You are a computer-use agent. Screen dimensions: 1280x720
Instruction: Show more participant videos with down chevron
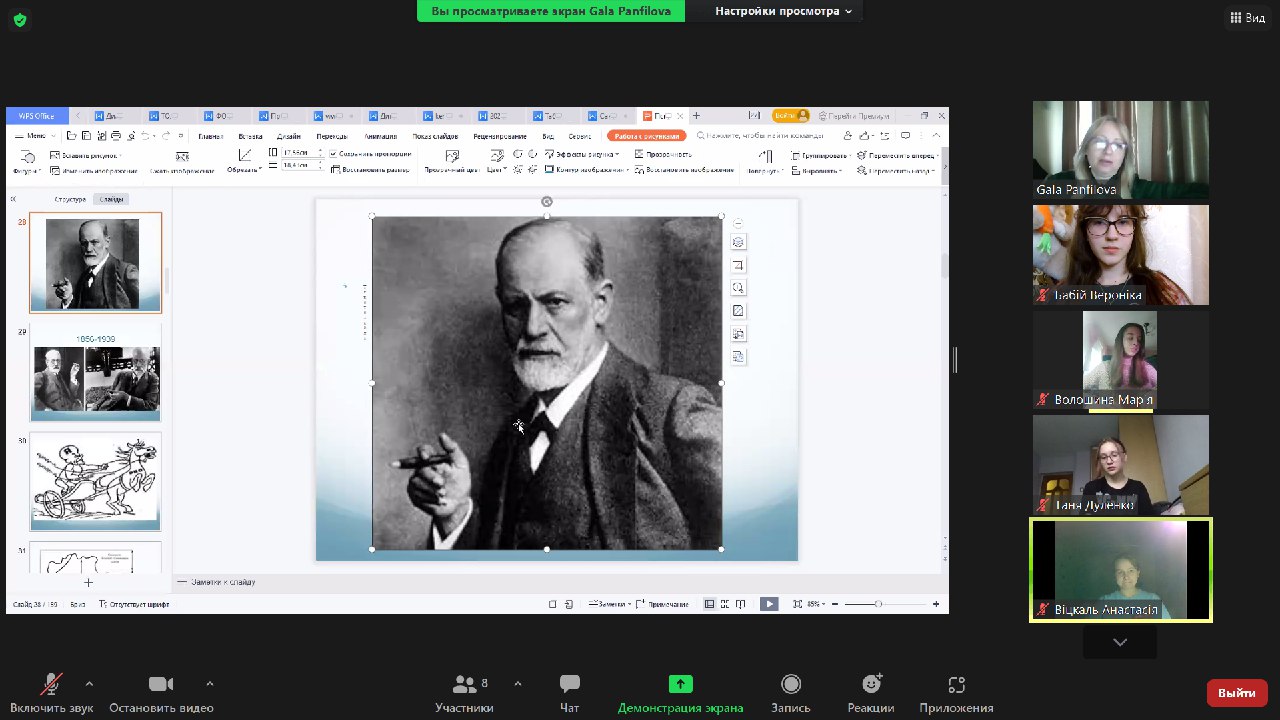(x=1120, y=642)
